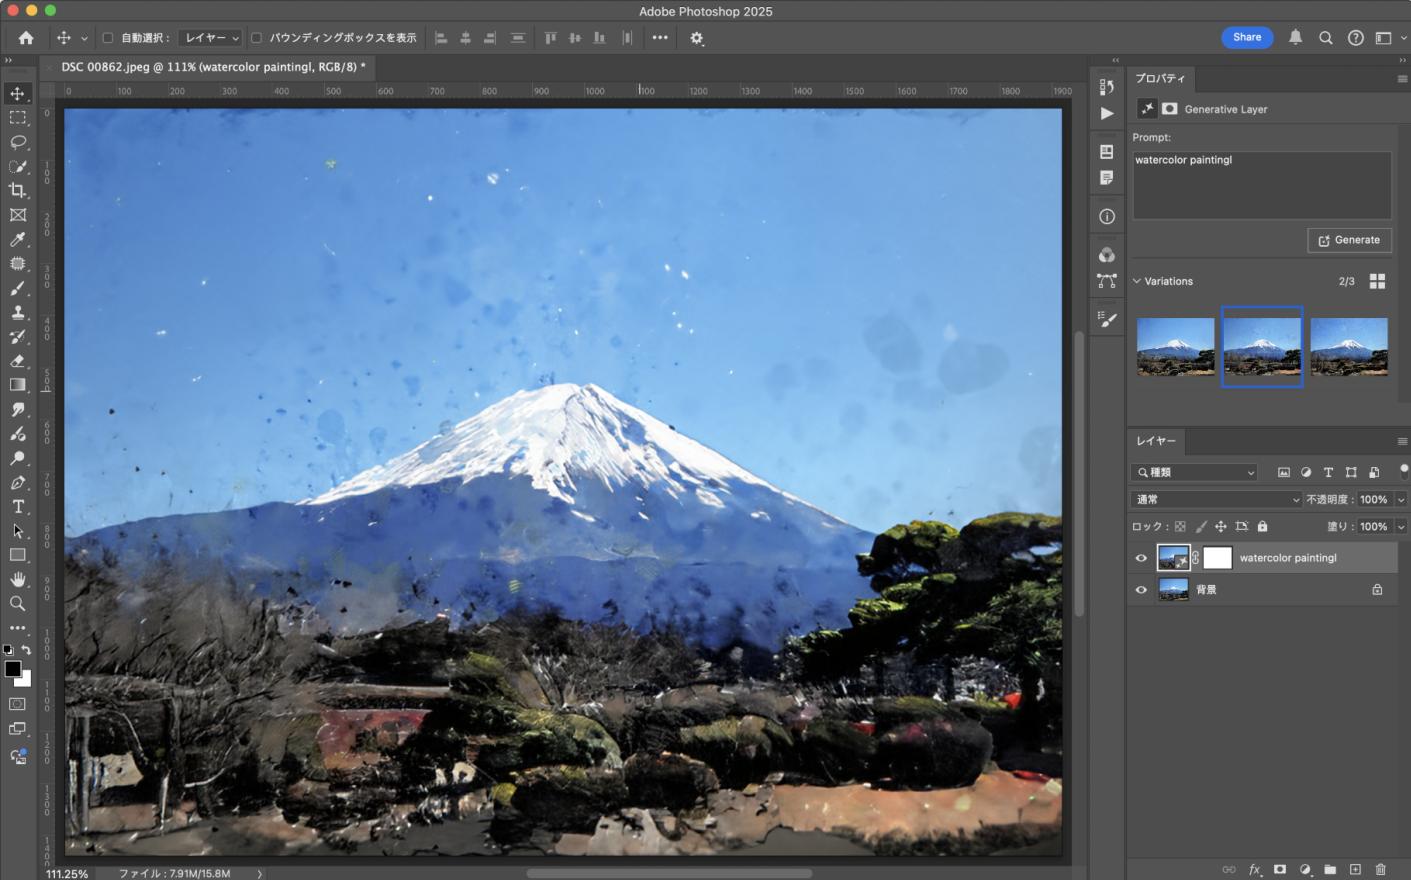Click the delete layer trash icon
The image size is (1411, 880).
pos(1380,870)
